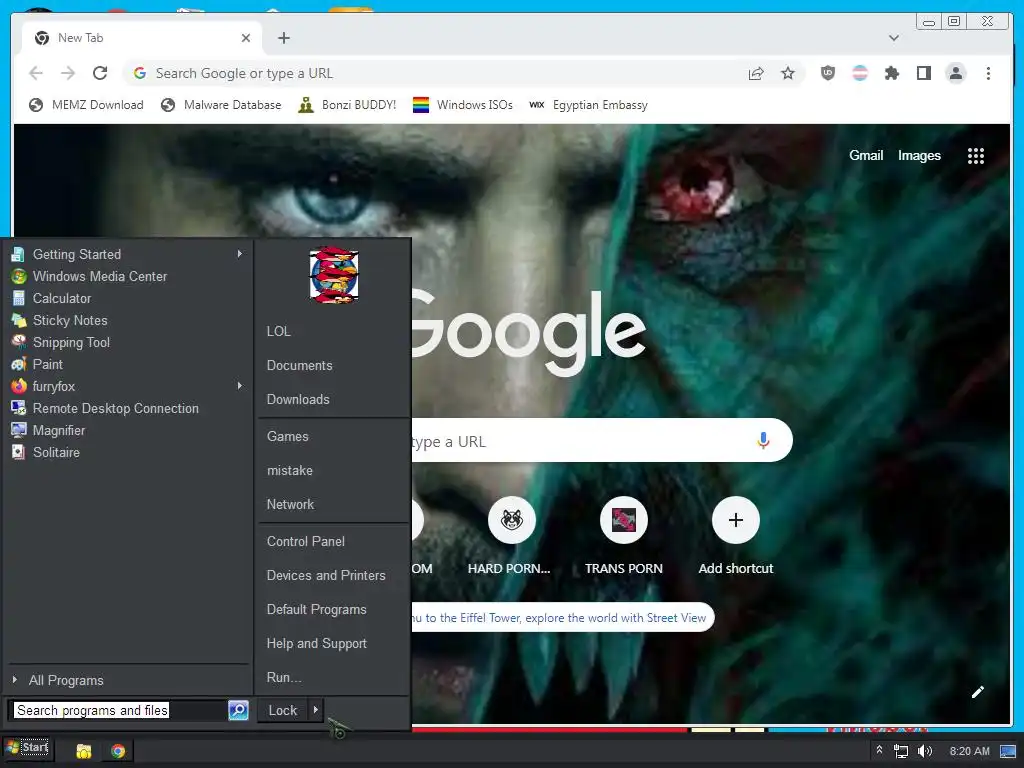Open Chrome three-dot menu
Screen dimensions: 1024x768
click(x=988, y=73)
